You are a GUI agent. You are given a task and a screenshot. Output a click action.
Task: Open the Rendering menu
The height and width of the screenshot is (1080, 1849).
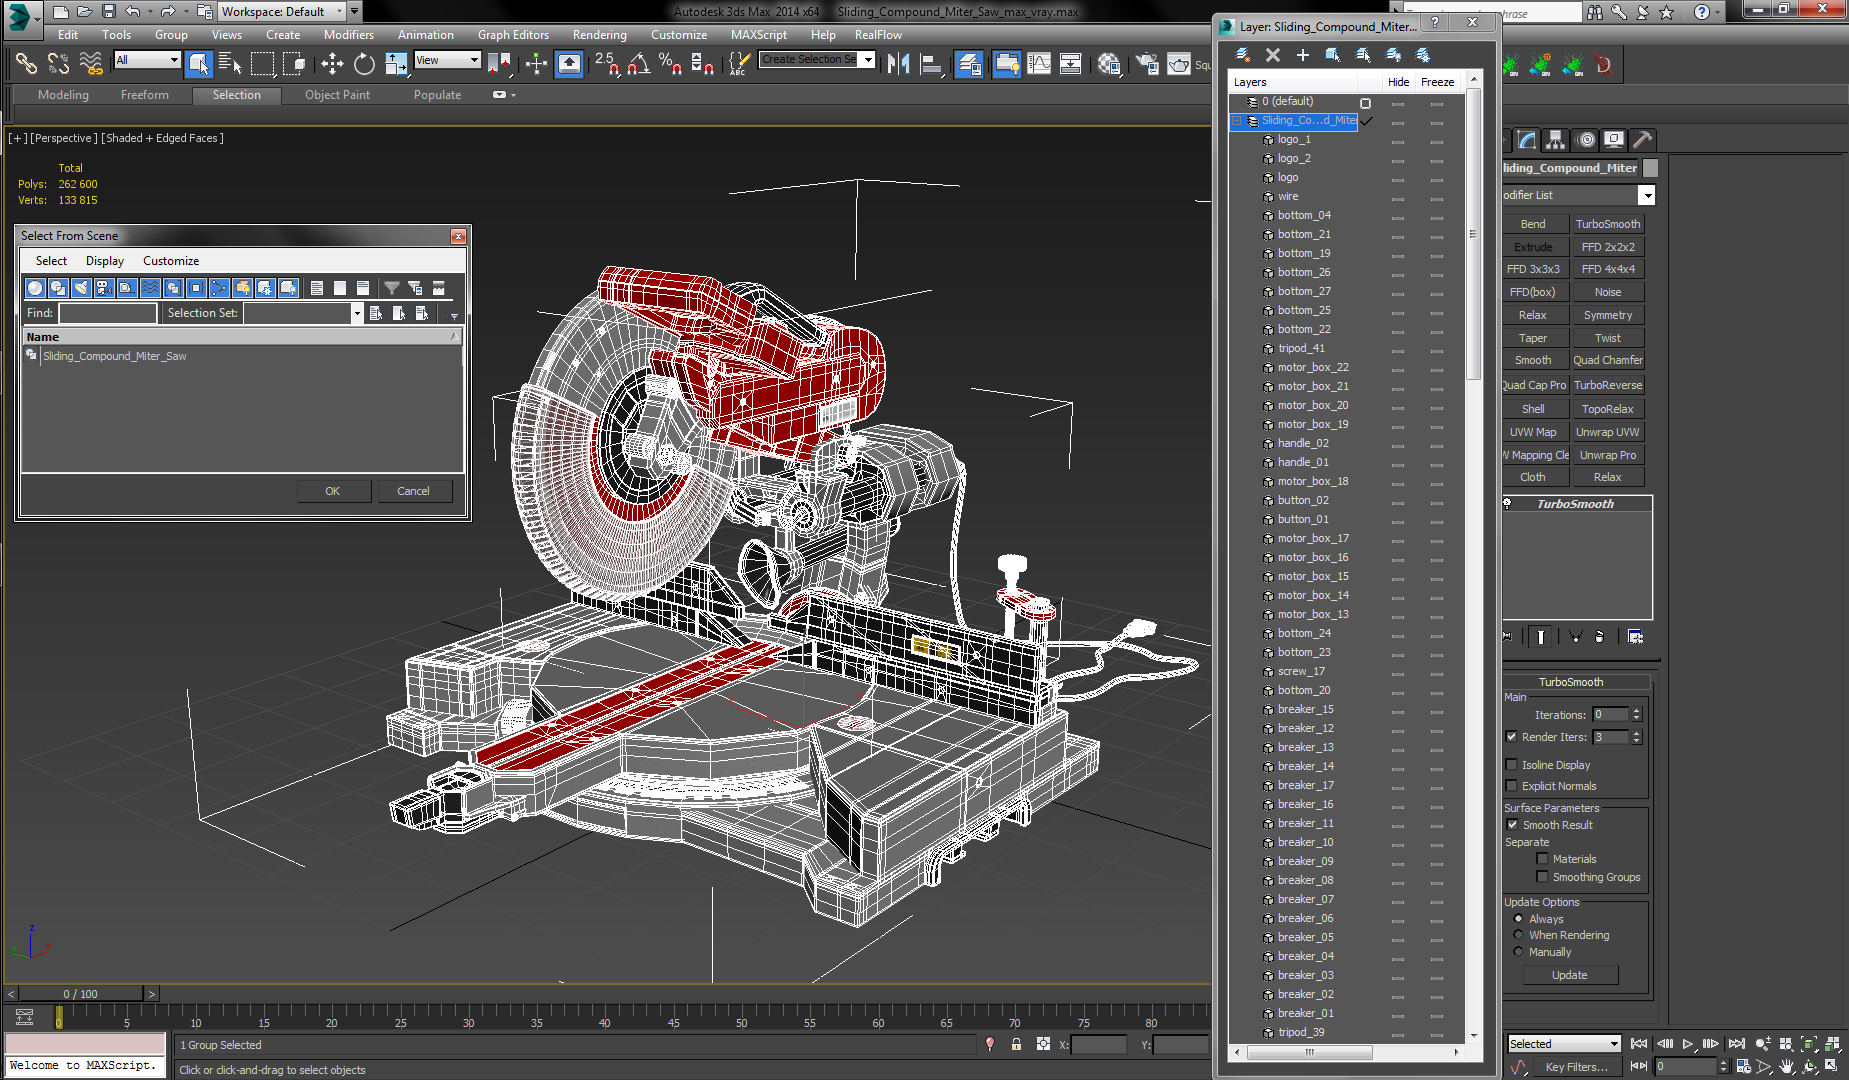[x=599, y=35]
